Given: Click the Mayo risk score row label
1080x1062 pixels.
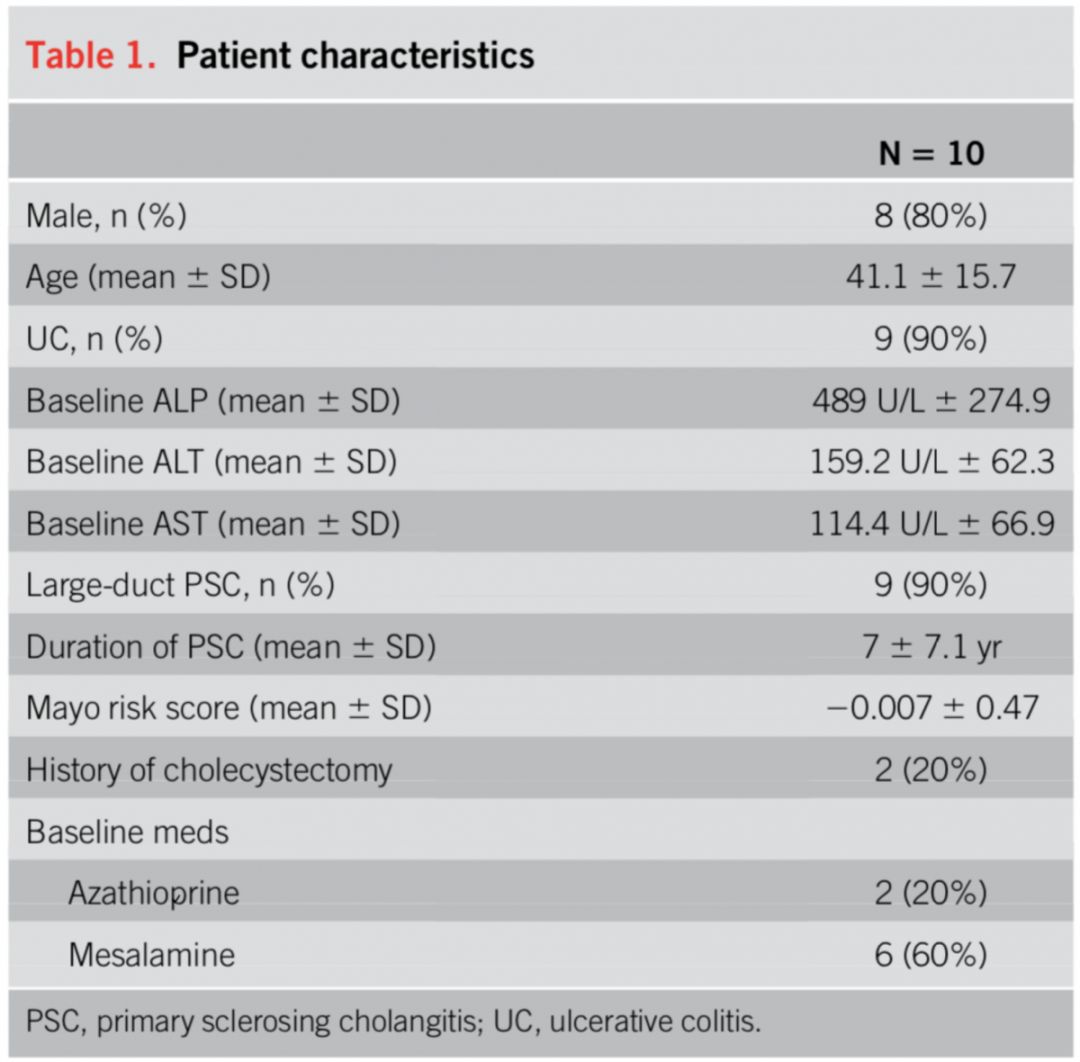Looking at the screenshot, I should pyautogui.click(x=229, y=709).
